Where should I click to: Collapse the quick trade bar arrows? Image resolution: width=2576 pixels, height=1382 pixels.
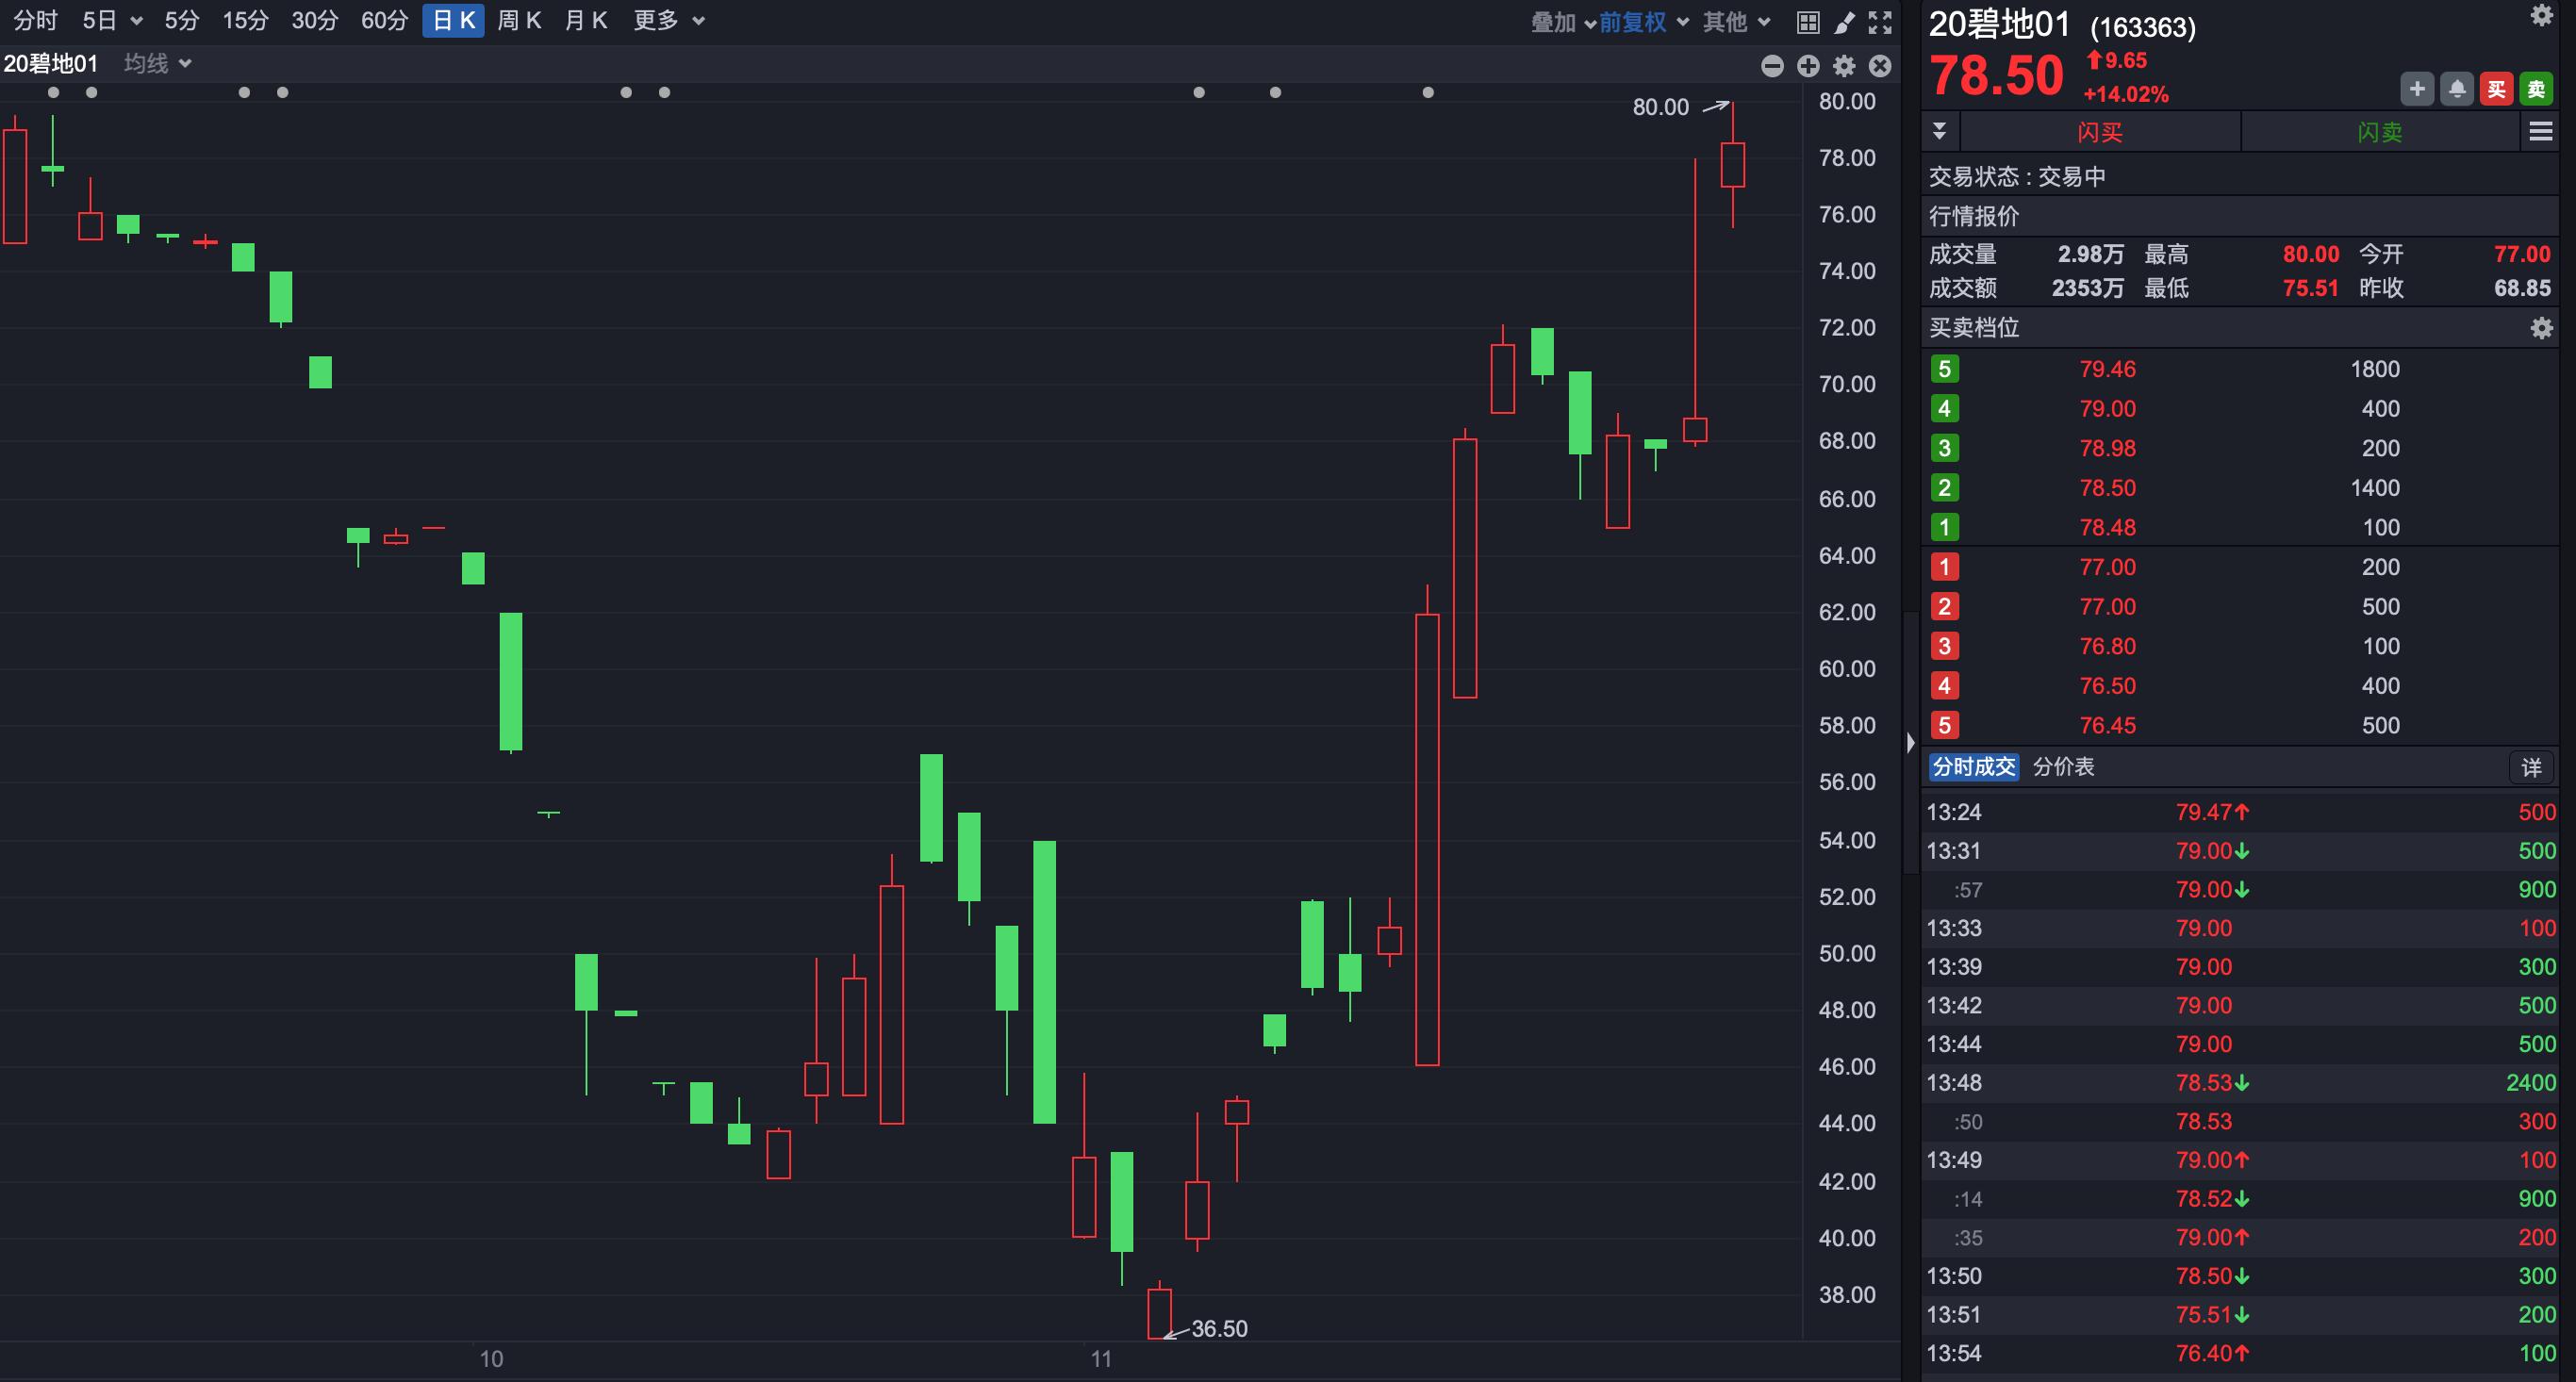tap(1939, 131)
